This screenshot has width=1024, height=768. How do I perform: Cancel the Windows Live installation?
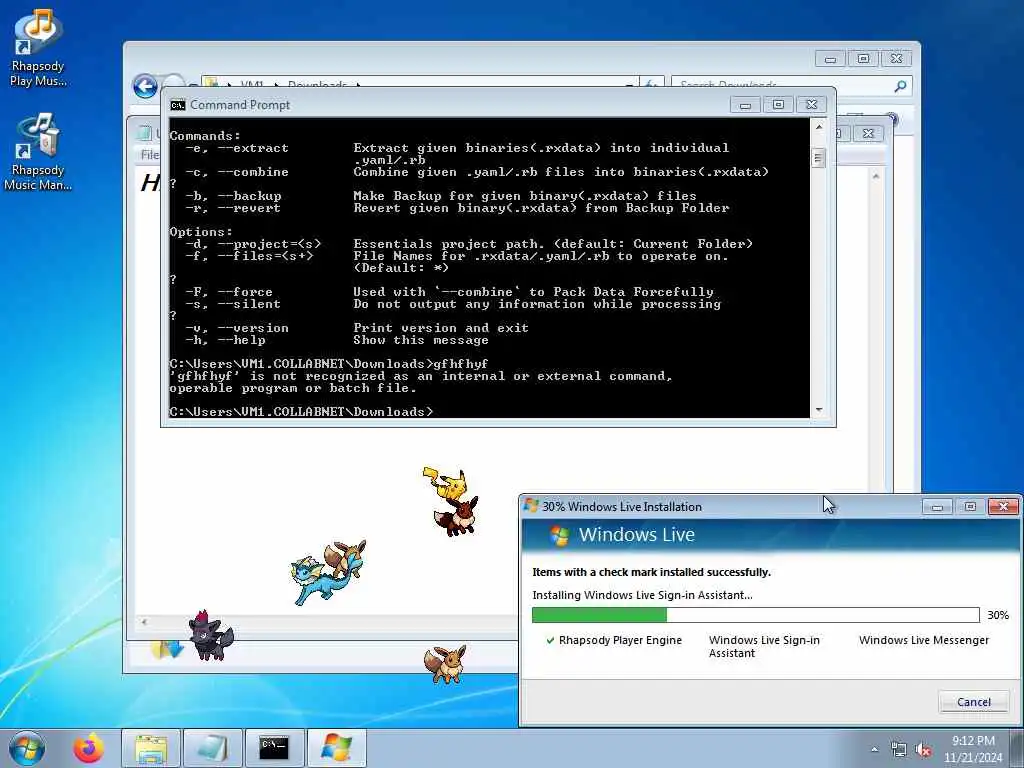973,702
